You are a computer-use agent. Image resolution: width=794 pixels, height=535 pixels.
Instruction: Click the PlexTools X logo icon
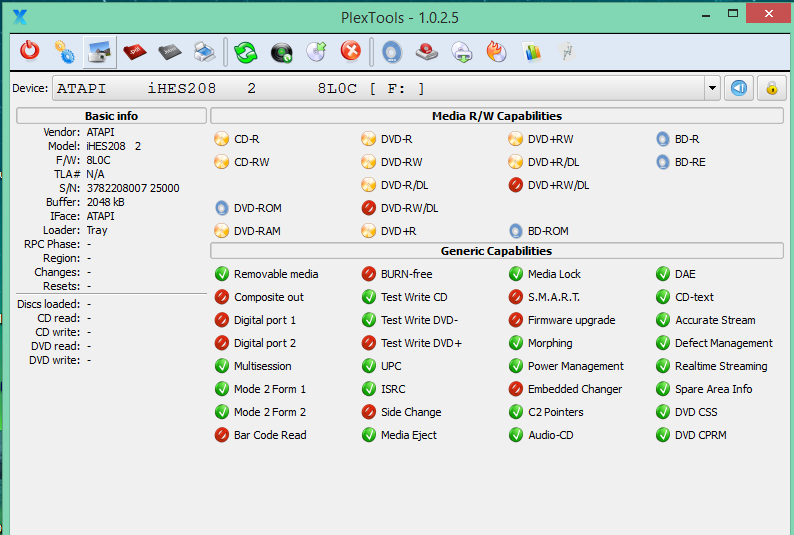click(20, 17)
